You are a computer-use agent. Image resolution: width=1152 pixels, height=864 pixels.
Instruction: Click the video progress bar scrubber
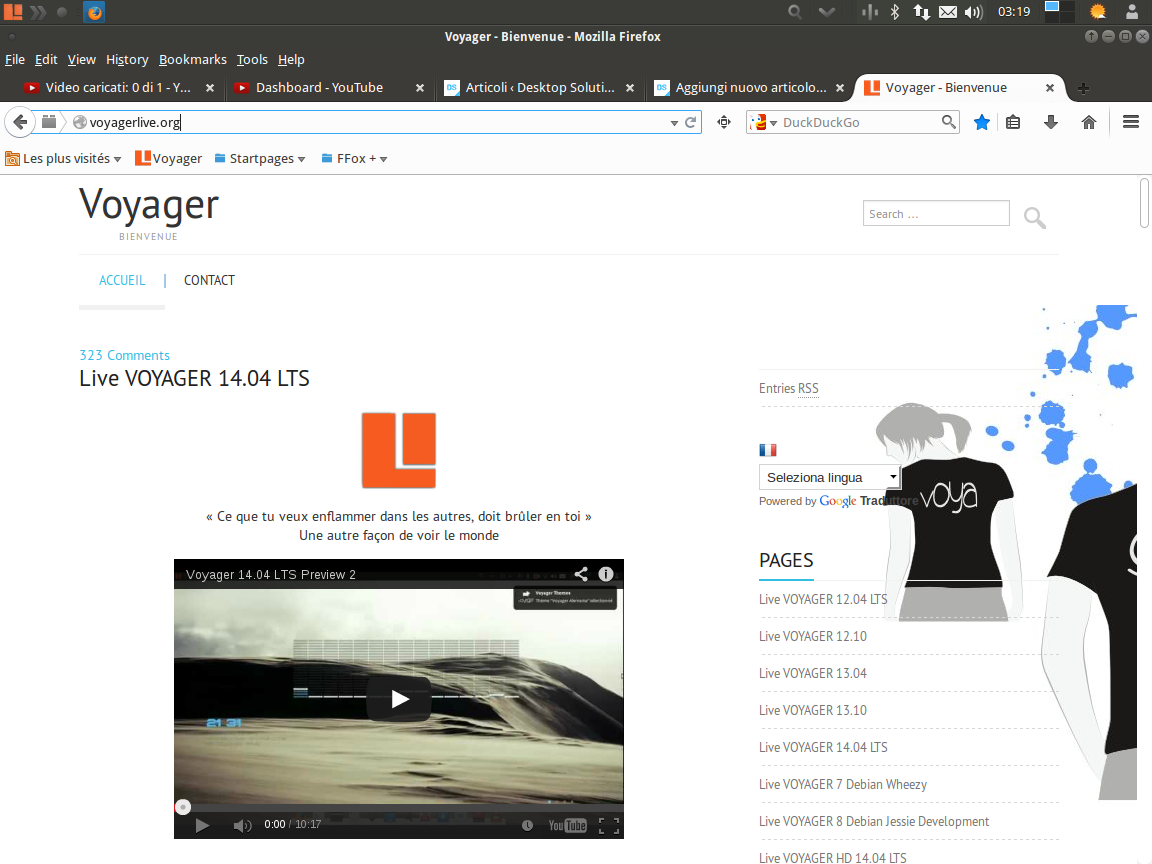pyautogui.click(x=182, y=807)
